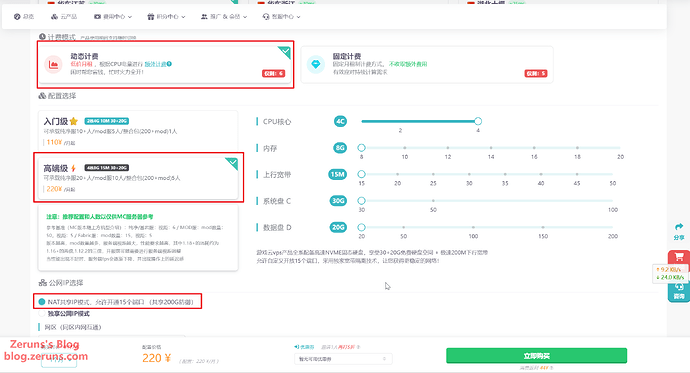This screenshot has height=373, width=690.
Task: Open the 推广 & 公益 menu
Action: tap(224, 17)
